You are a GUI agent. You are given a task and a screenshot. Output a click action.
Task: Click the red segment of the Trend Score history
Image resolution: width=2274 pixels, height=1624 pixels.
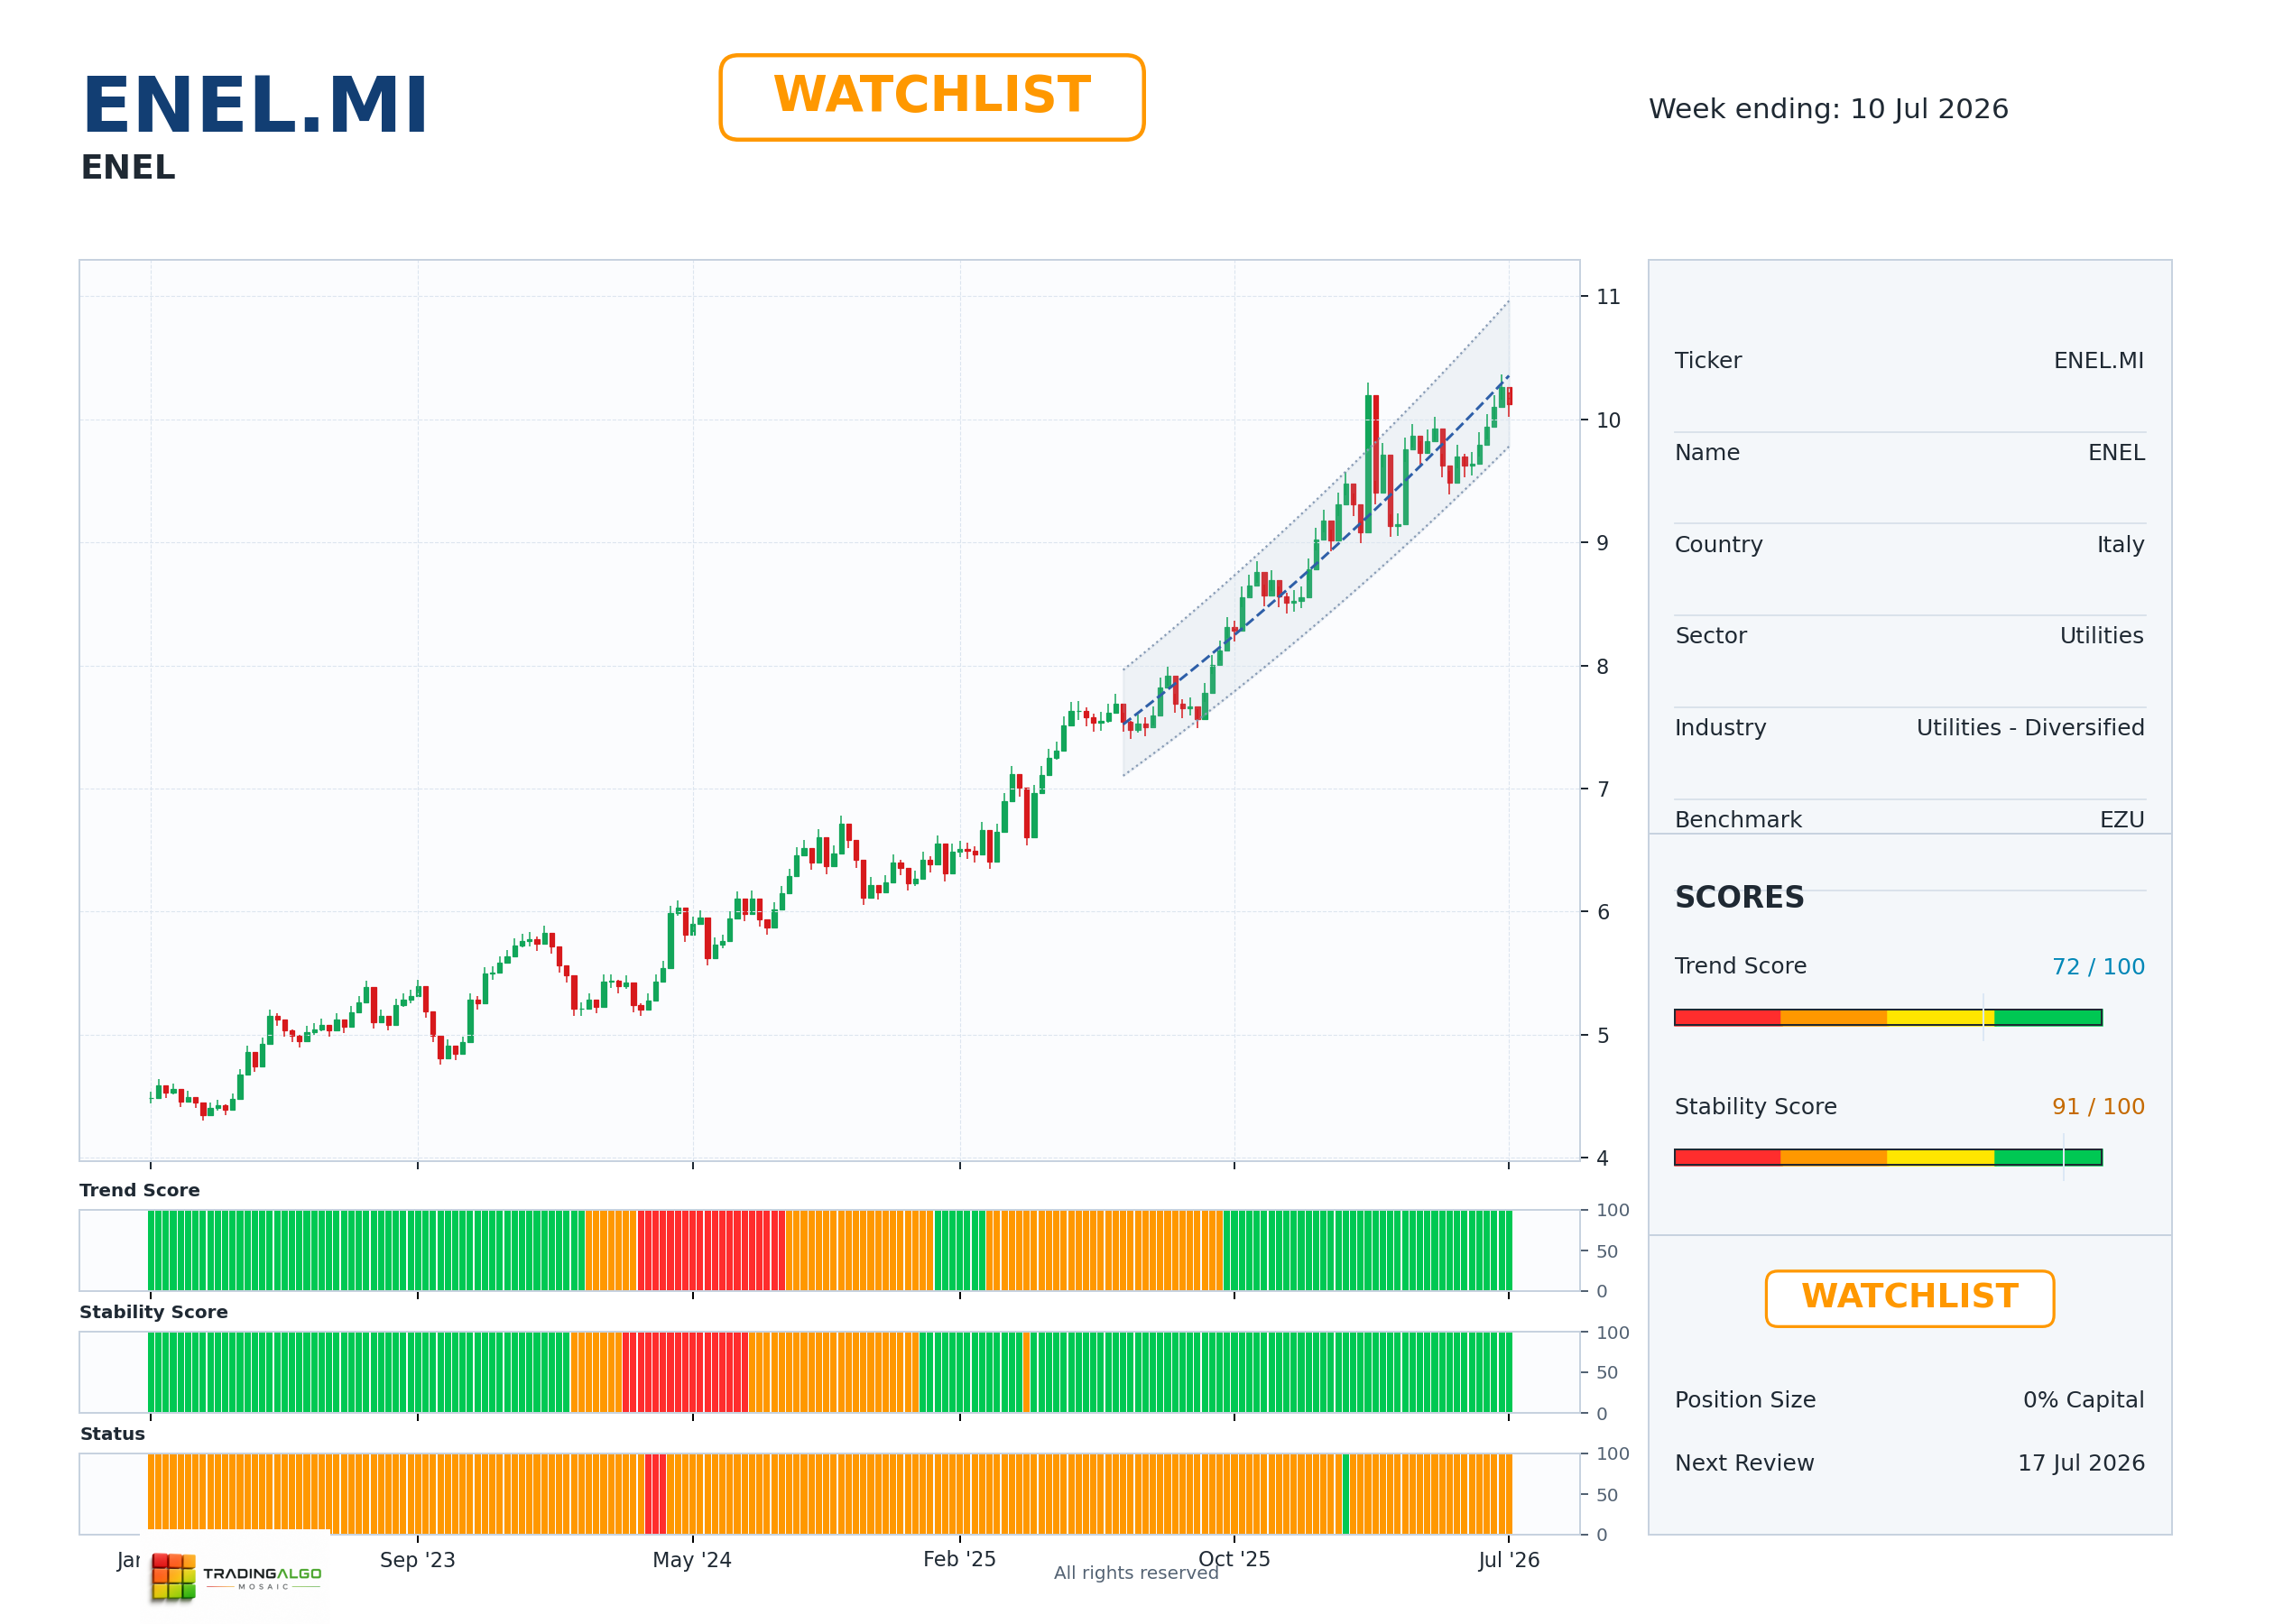(x=711, y=1250)
